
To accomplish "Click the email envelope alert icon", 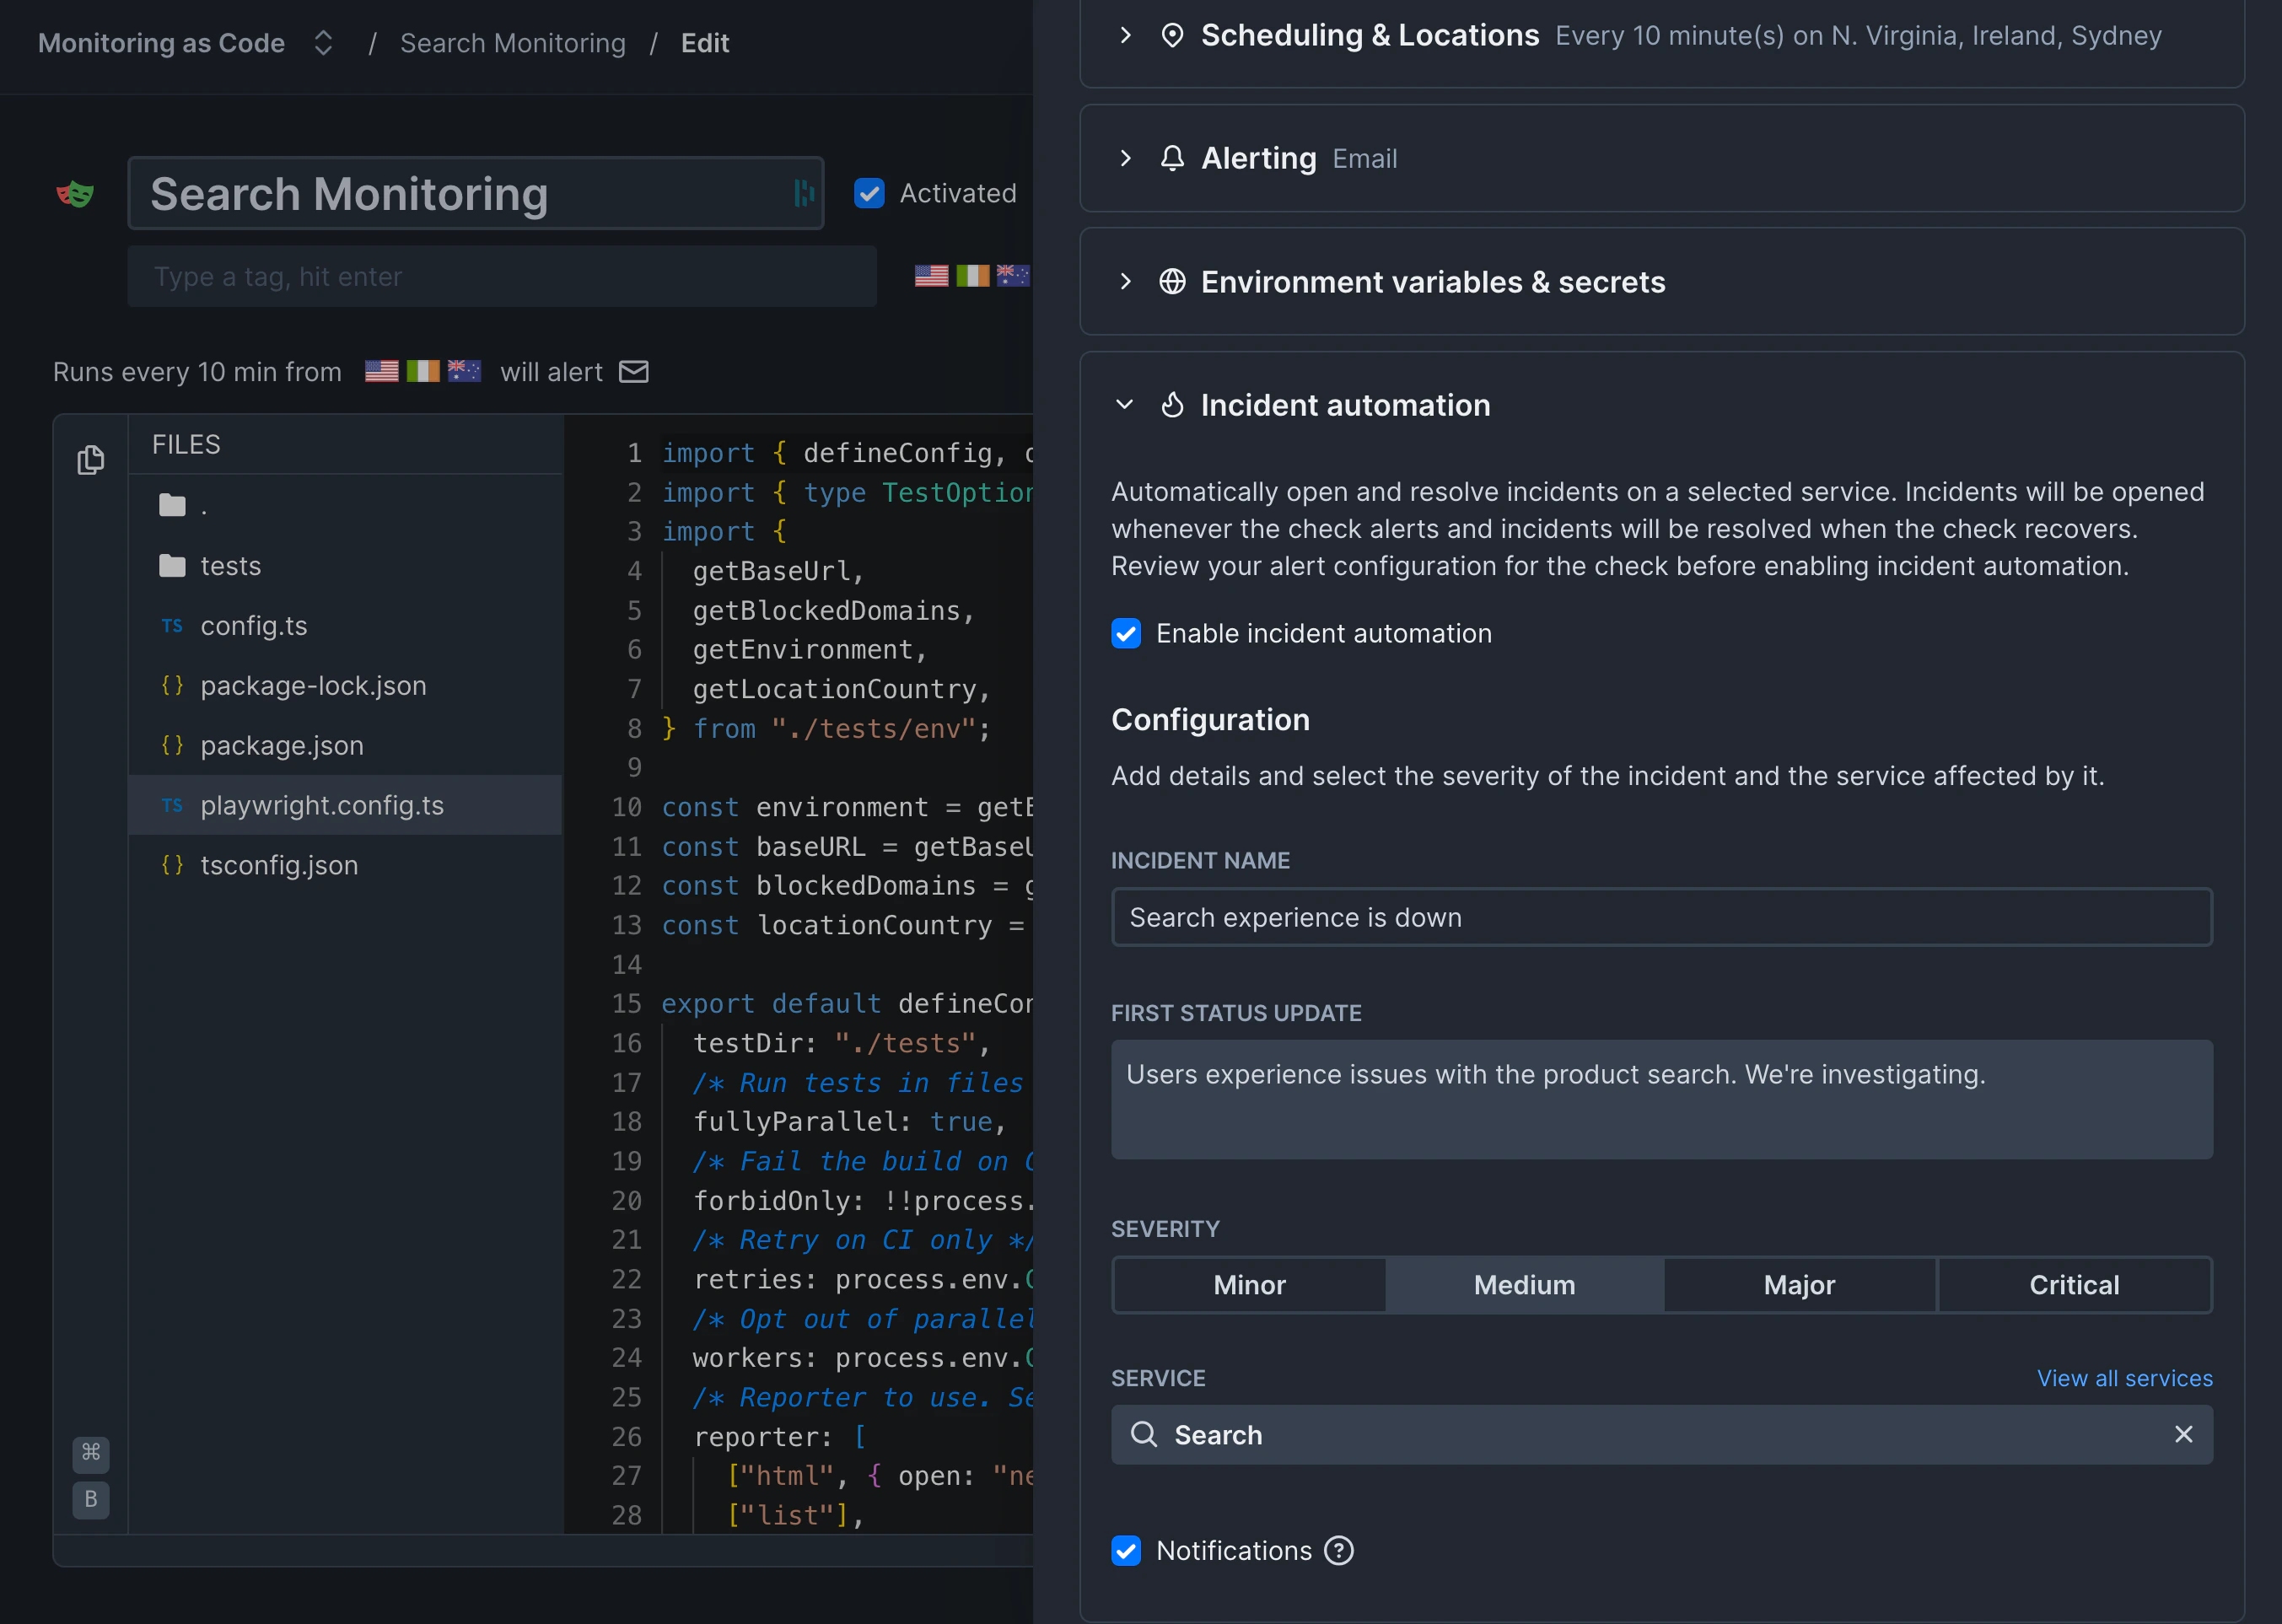I will (635, 371).
